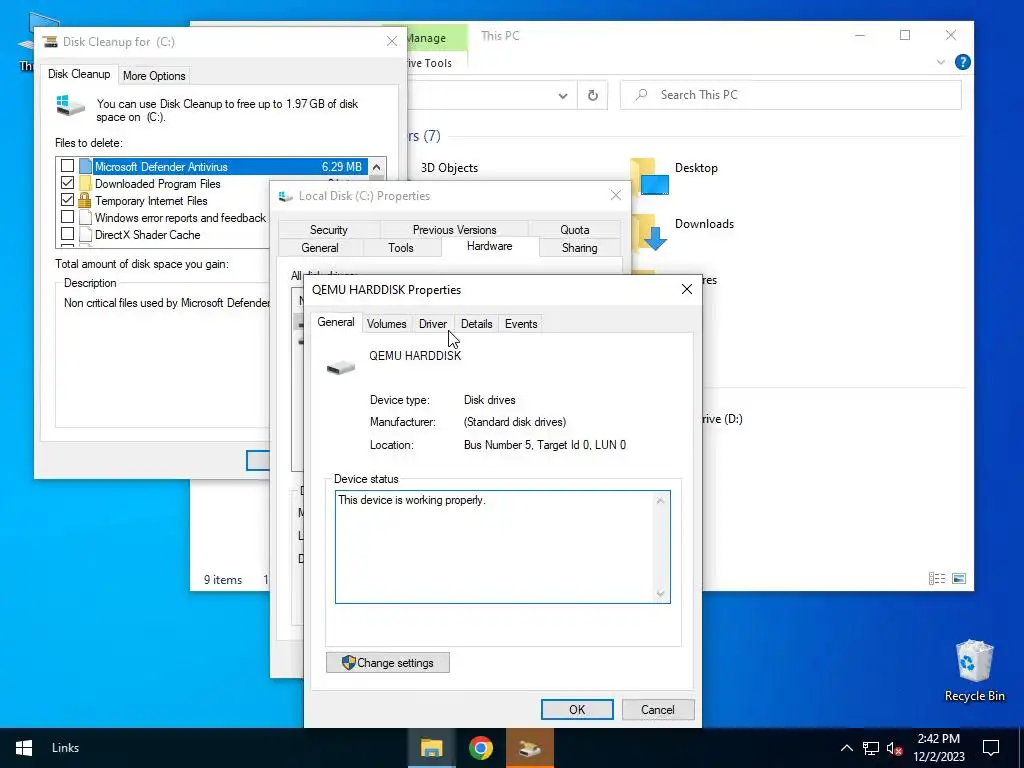Image resolution: width=1024 pixels, height=768 pixels.
Task: Open the Security tab in Local Disk Properties
Action: point(328,230)
